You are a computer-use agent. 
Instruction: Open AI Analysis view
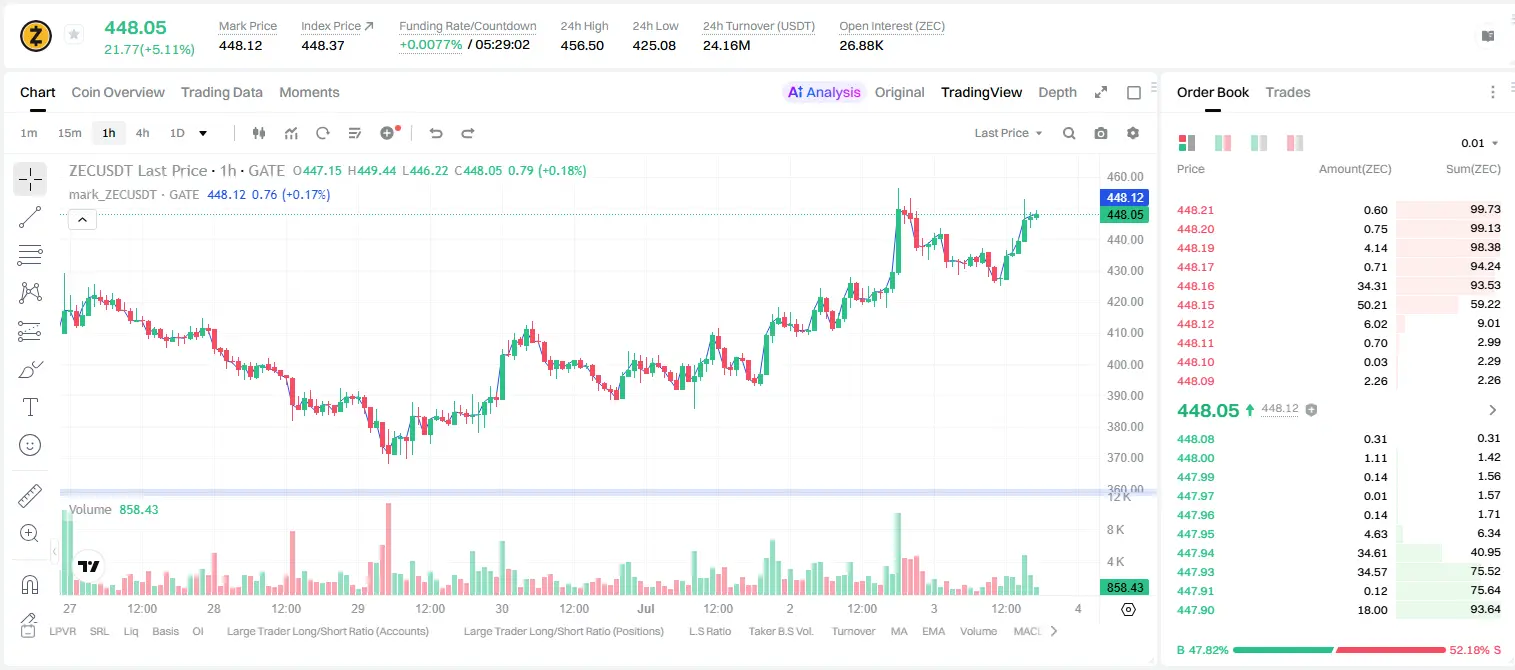pyautogui.click(x=823, y=92)
